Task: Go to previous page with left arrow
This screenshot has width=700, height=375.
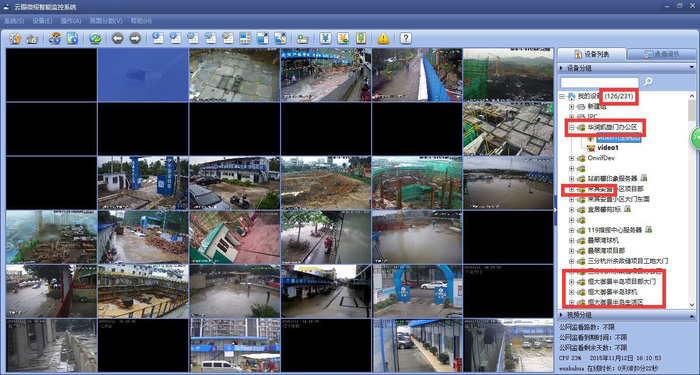Action: click(117, 38)
